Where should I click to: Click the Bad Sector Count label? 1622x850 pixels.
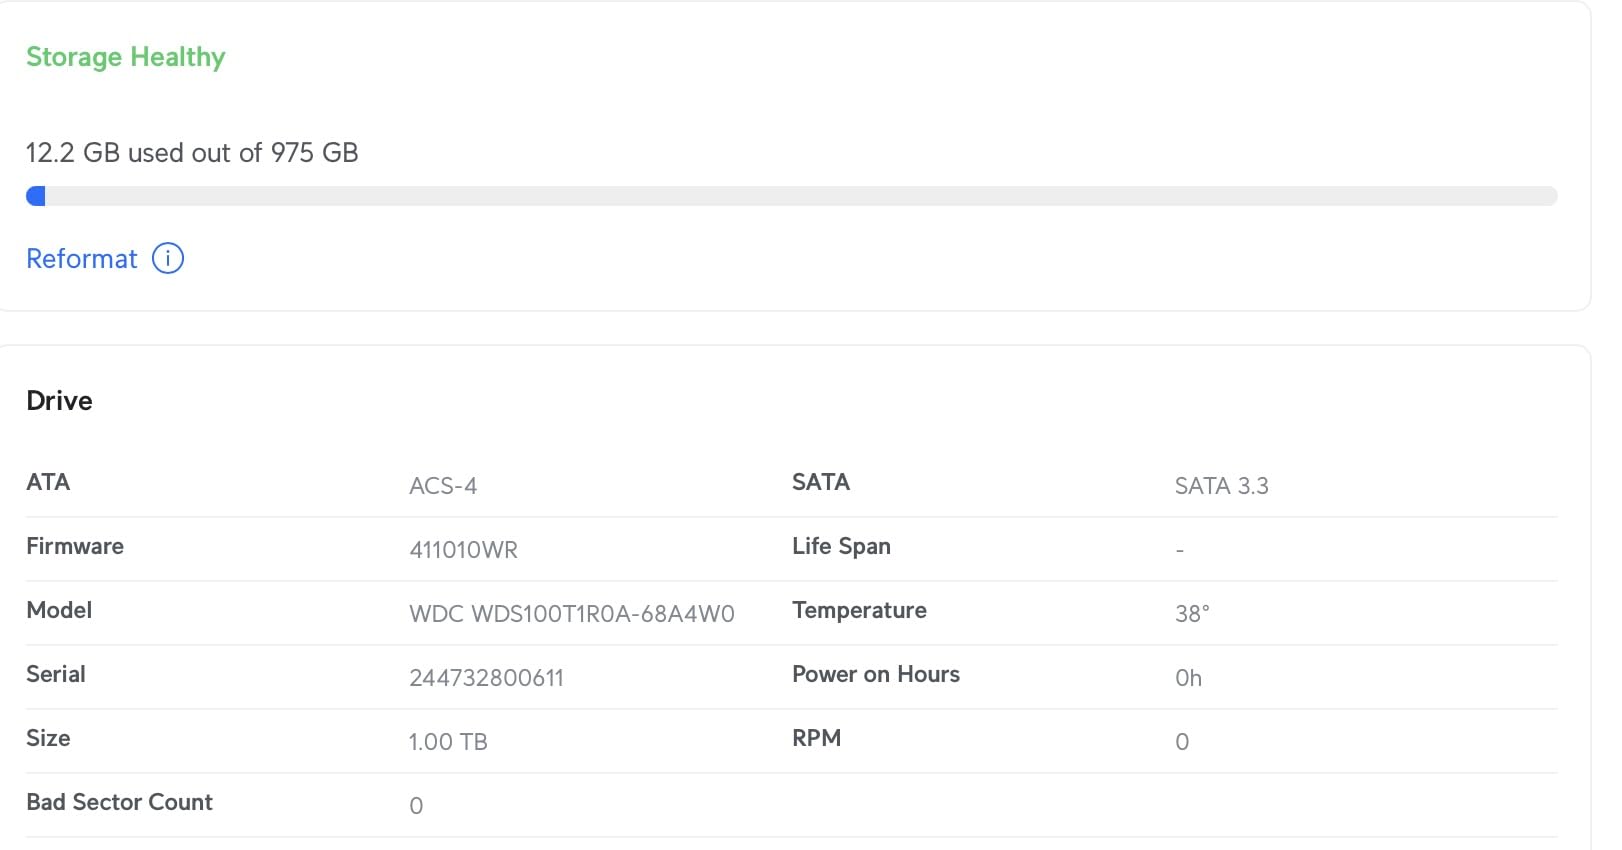point(119,802)
